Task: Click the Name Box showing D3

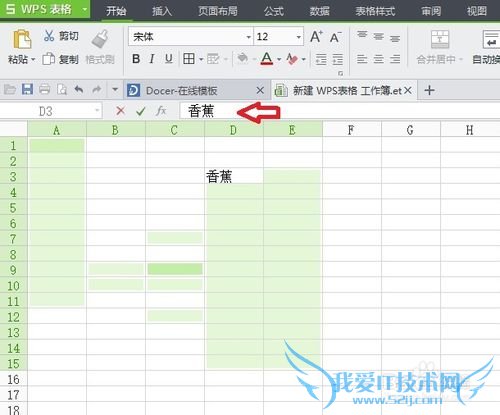Action: (x=51, y=111)
